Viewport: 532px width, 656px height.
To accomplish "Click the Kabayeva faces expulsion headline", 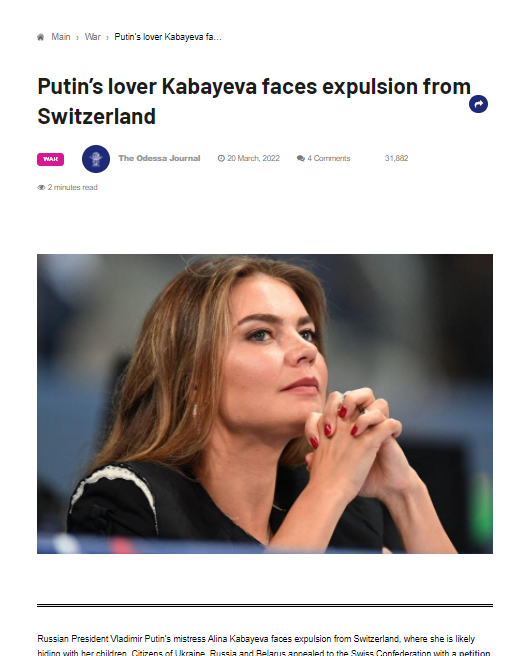I will (254, 101).
